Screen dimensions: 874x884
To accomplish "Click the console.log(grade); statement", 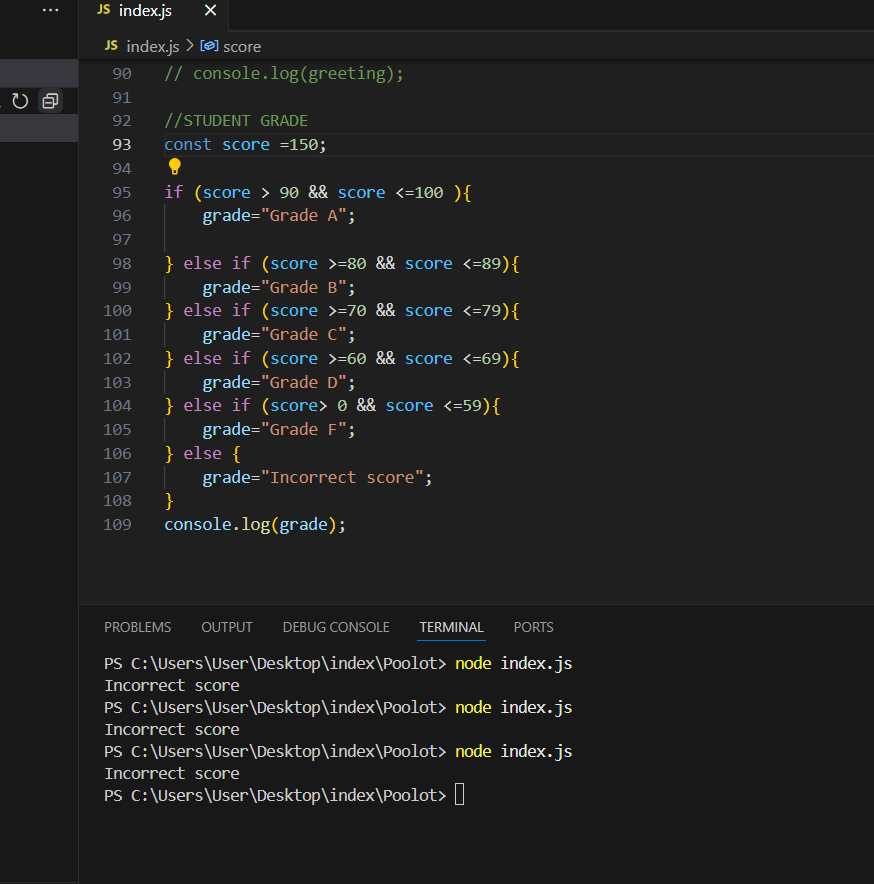I will [x=255, y=525].
